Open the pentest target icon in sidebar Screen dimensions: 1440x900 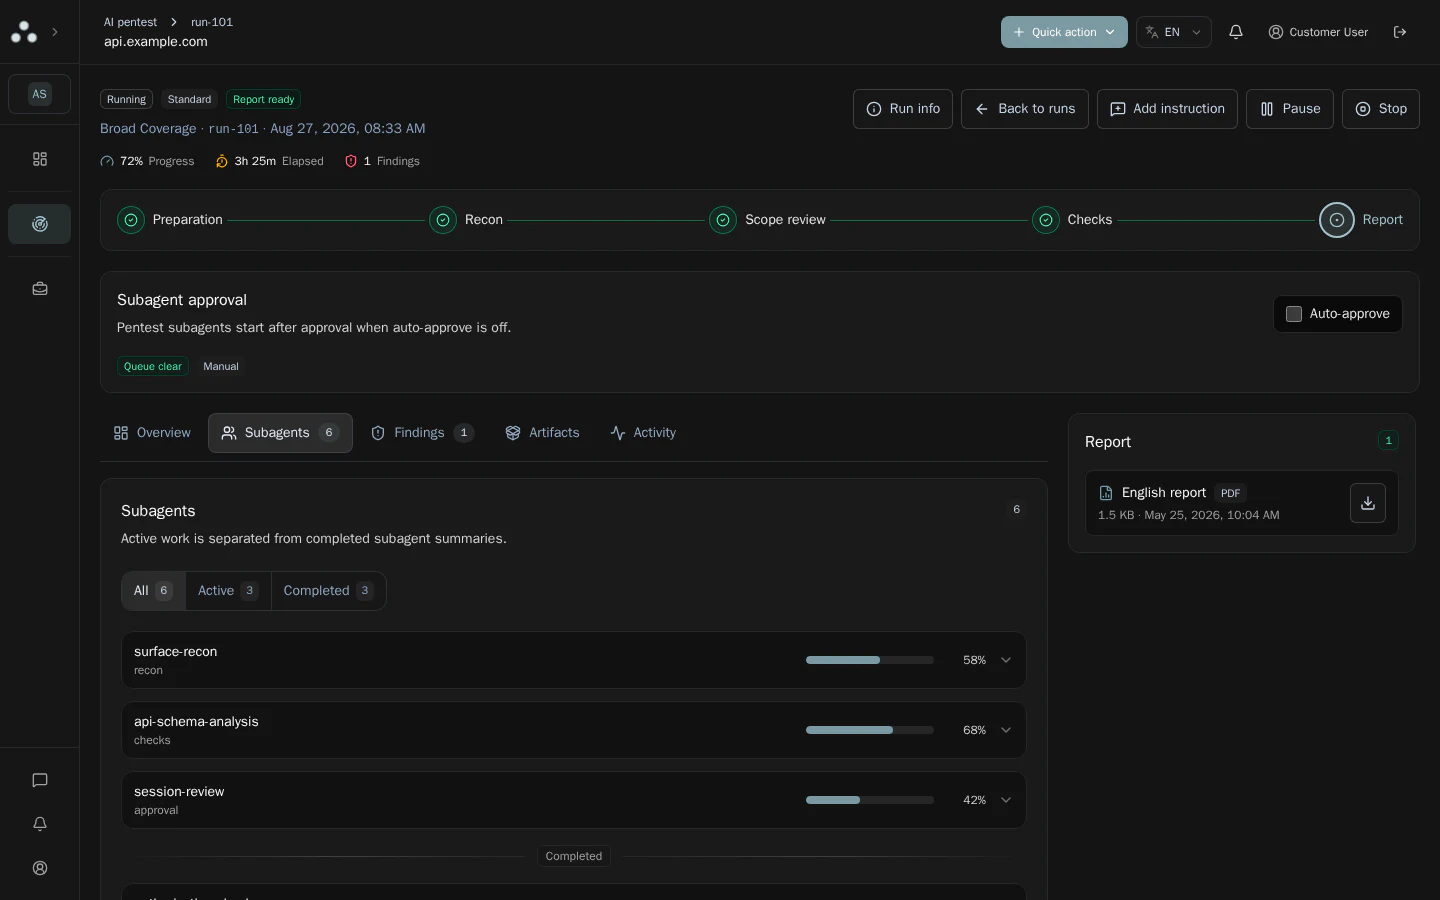pos(40,224)
